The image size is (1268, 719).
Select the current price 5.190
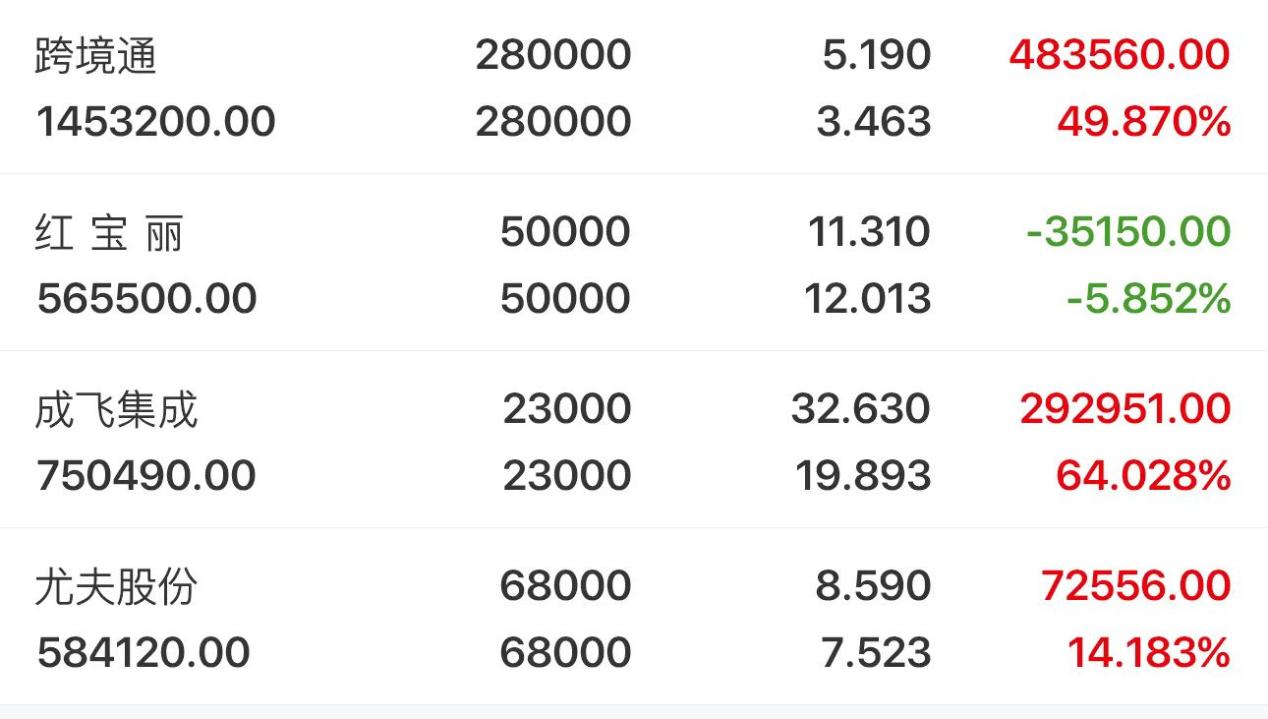click(877, 55)
